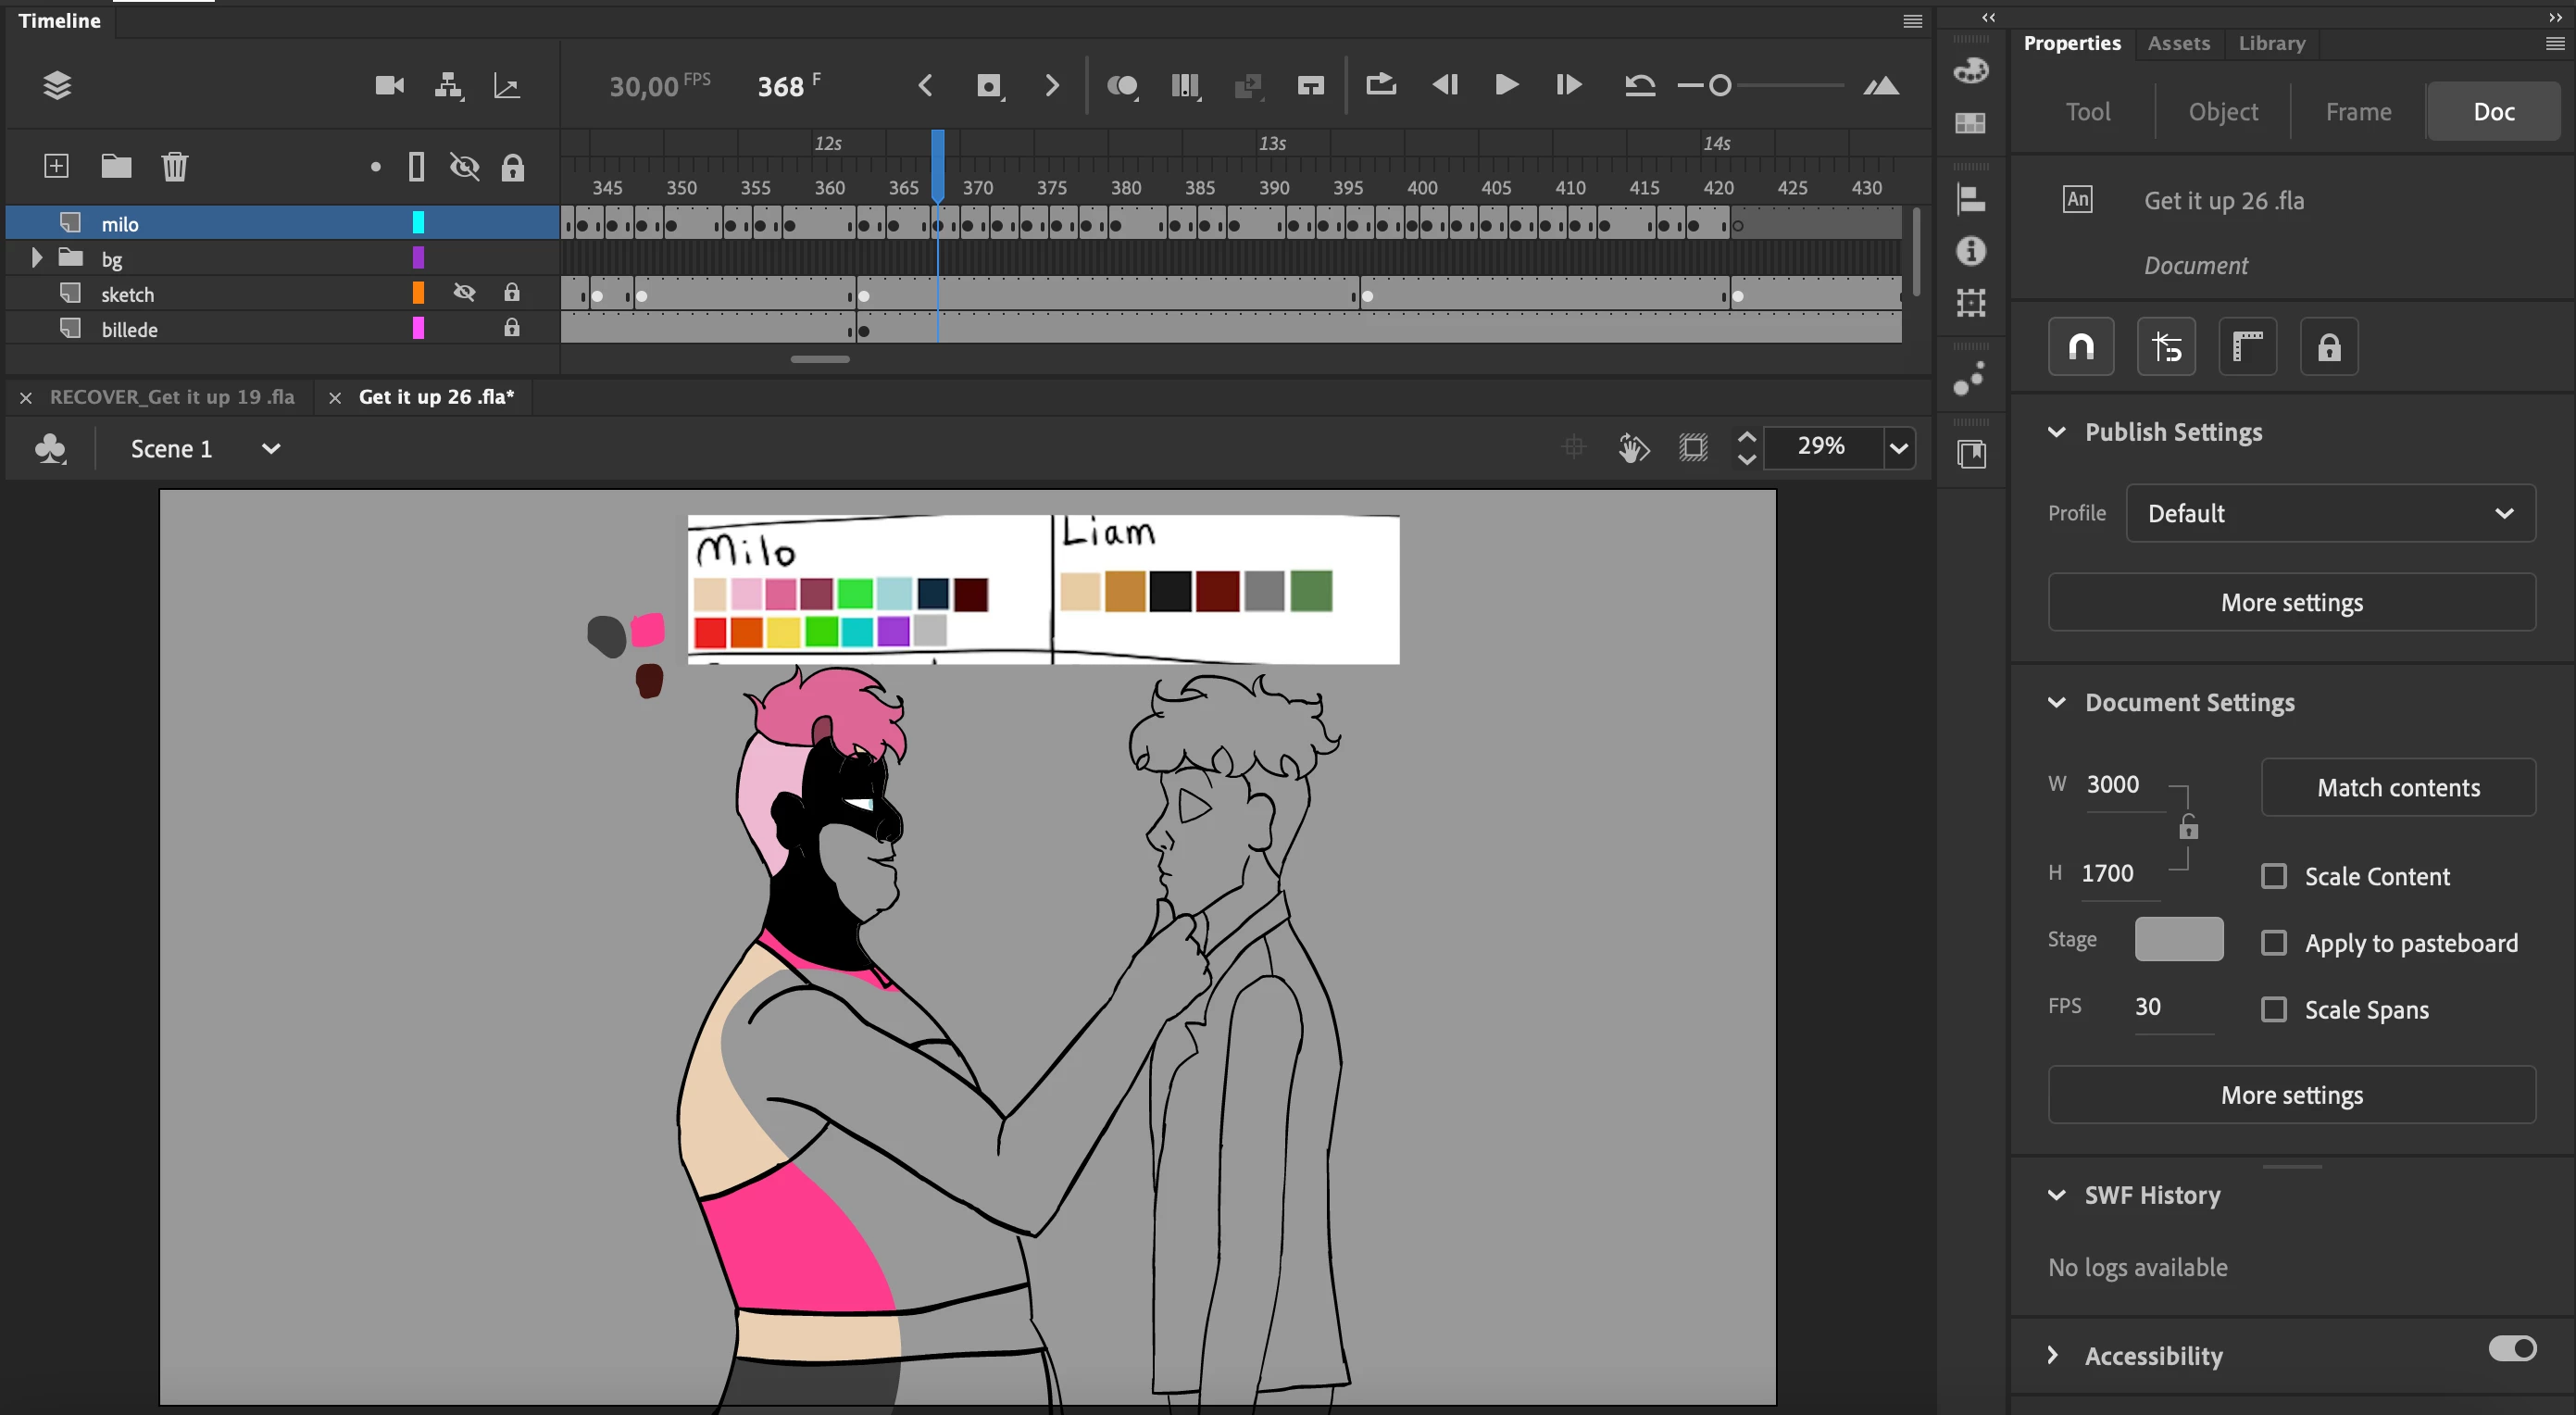Image resolution: width=2576 pixels, height=1415 pixels.
Task: Click the Add camera icon in timeline
Action: point(389,86)
